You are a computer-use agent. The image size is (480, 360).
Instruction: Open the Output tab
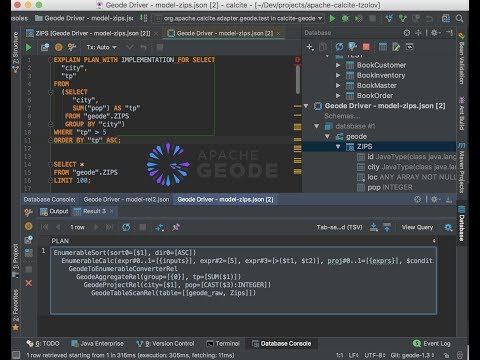click(x=54, y=211)
